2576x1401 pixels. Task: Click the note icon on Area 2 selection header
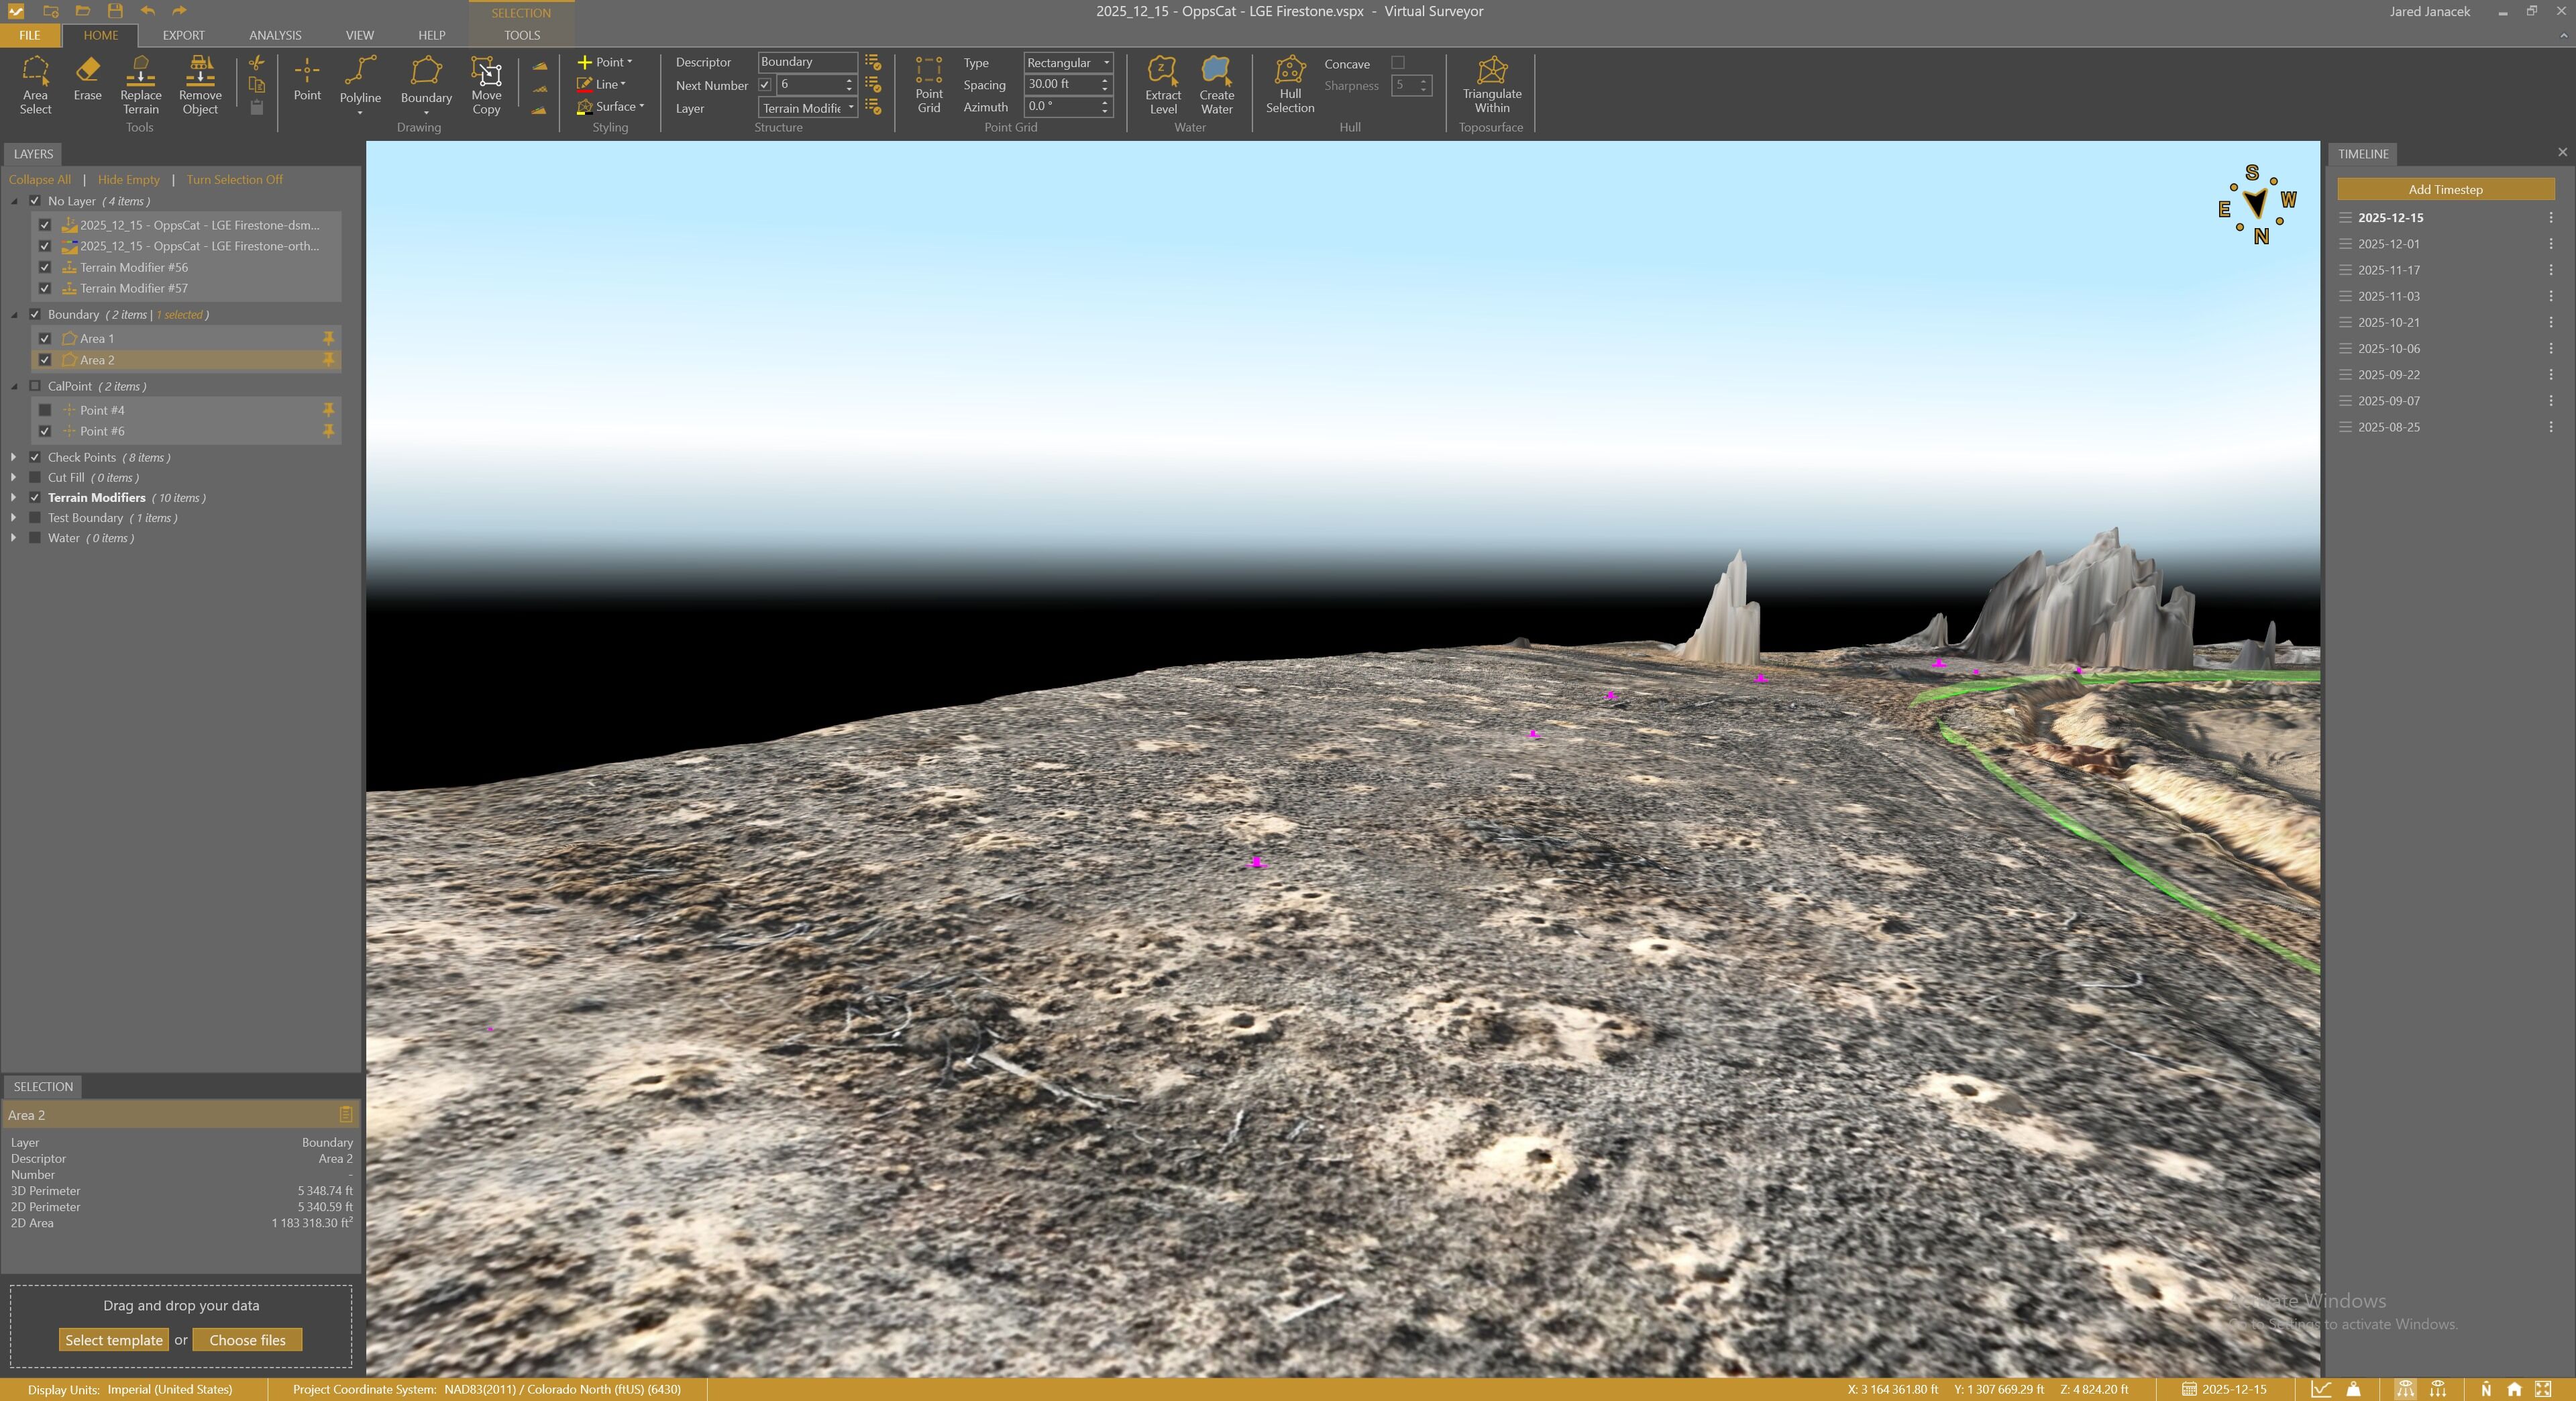click(346, 1114)
